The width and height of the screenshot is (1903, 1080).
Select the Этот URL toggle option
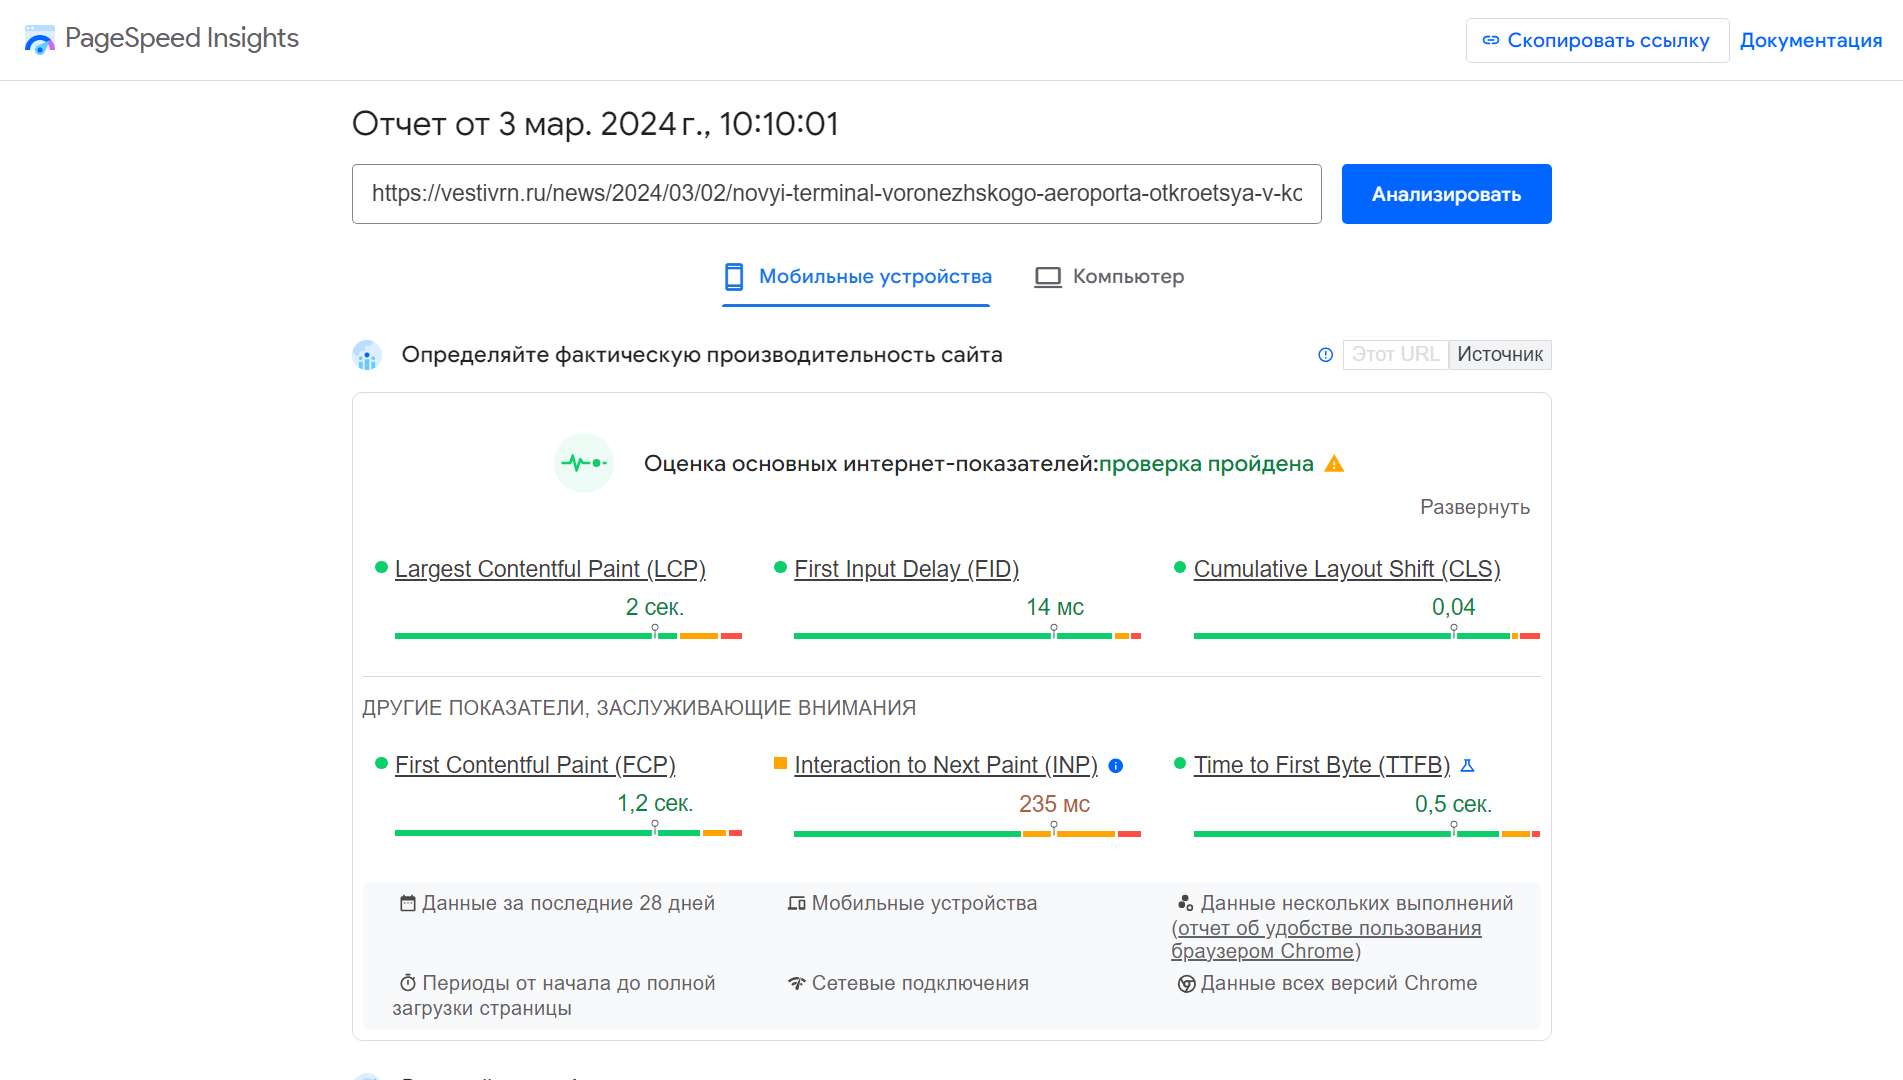click(x=1395, y=355)
